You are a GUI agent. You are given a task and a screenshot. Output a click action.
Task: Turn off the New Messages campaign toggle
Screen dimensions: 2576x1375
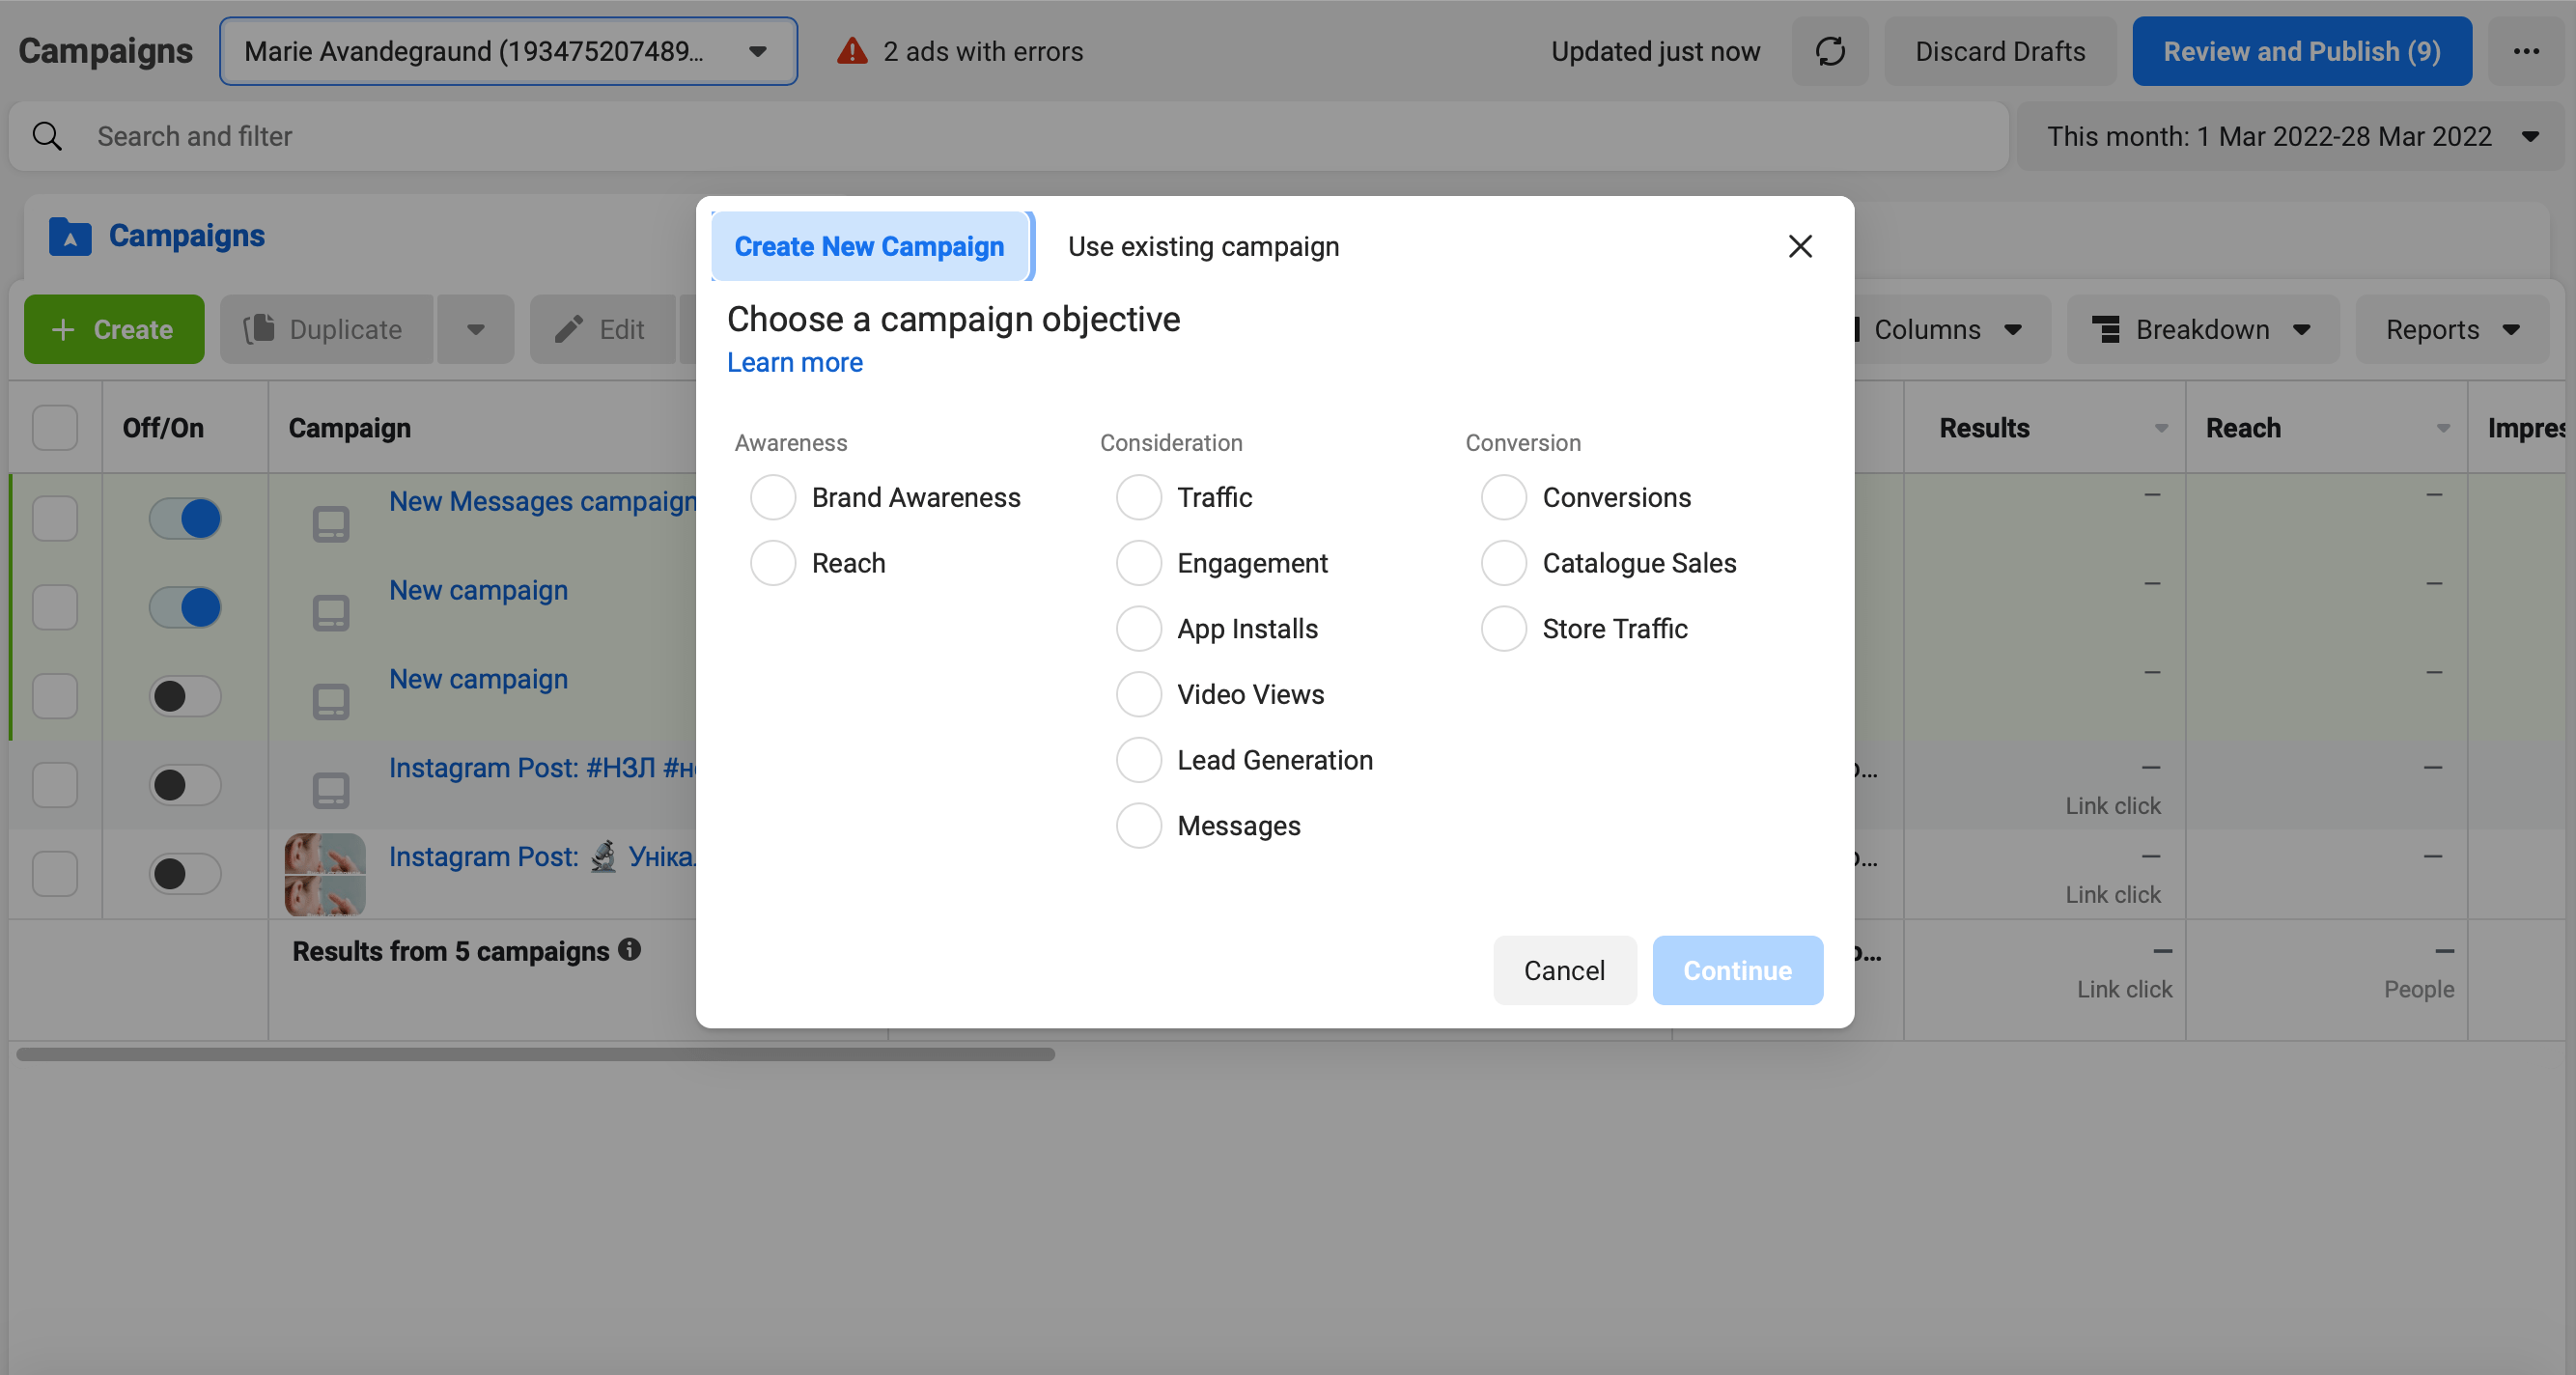(x=185, y=518)
